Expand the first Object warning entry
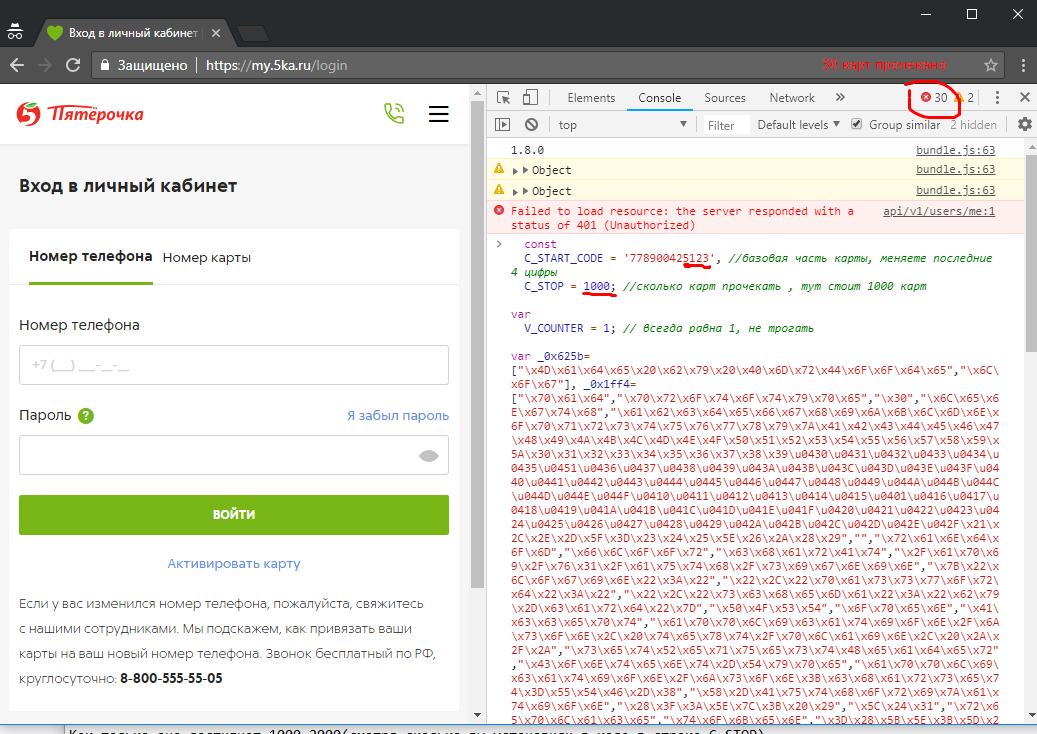The width and height of the screenshot is (1037, 734). pos(515,171)
